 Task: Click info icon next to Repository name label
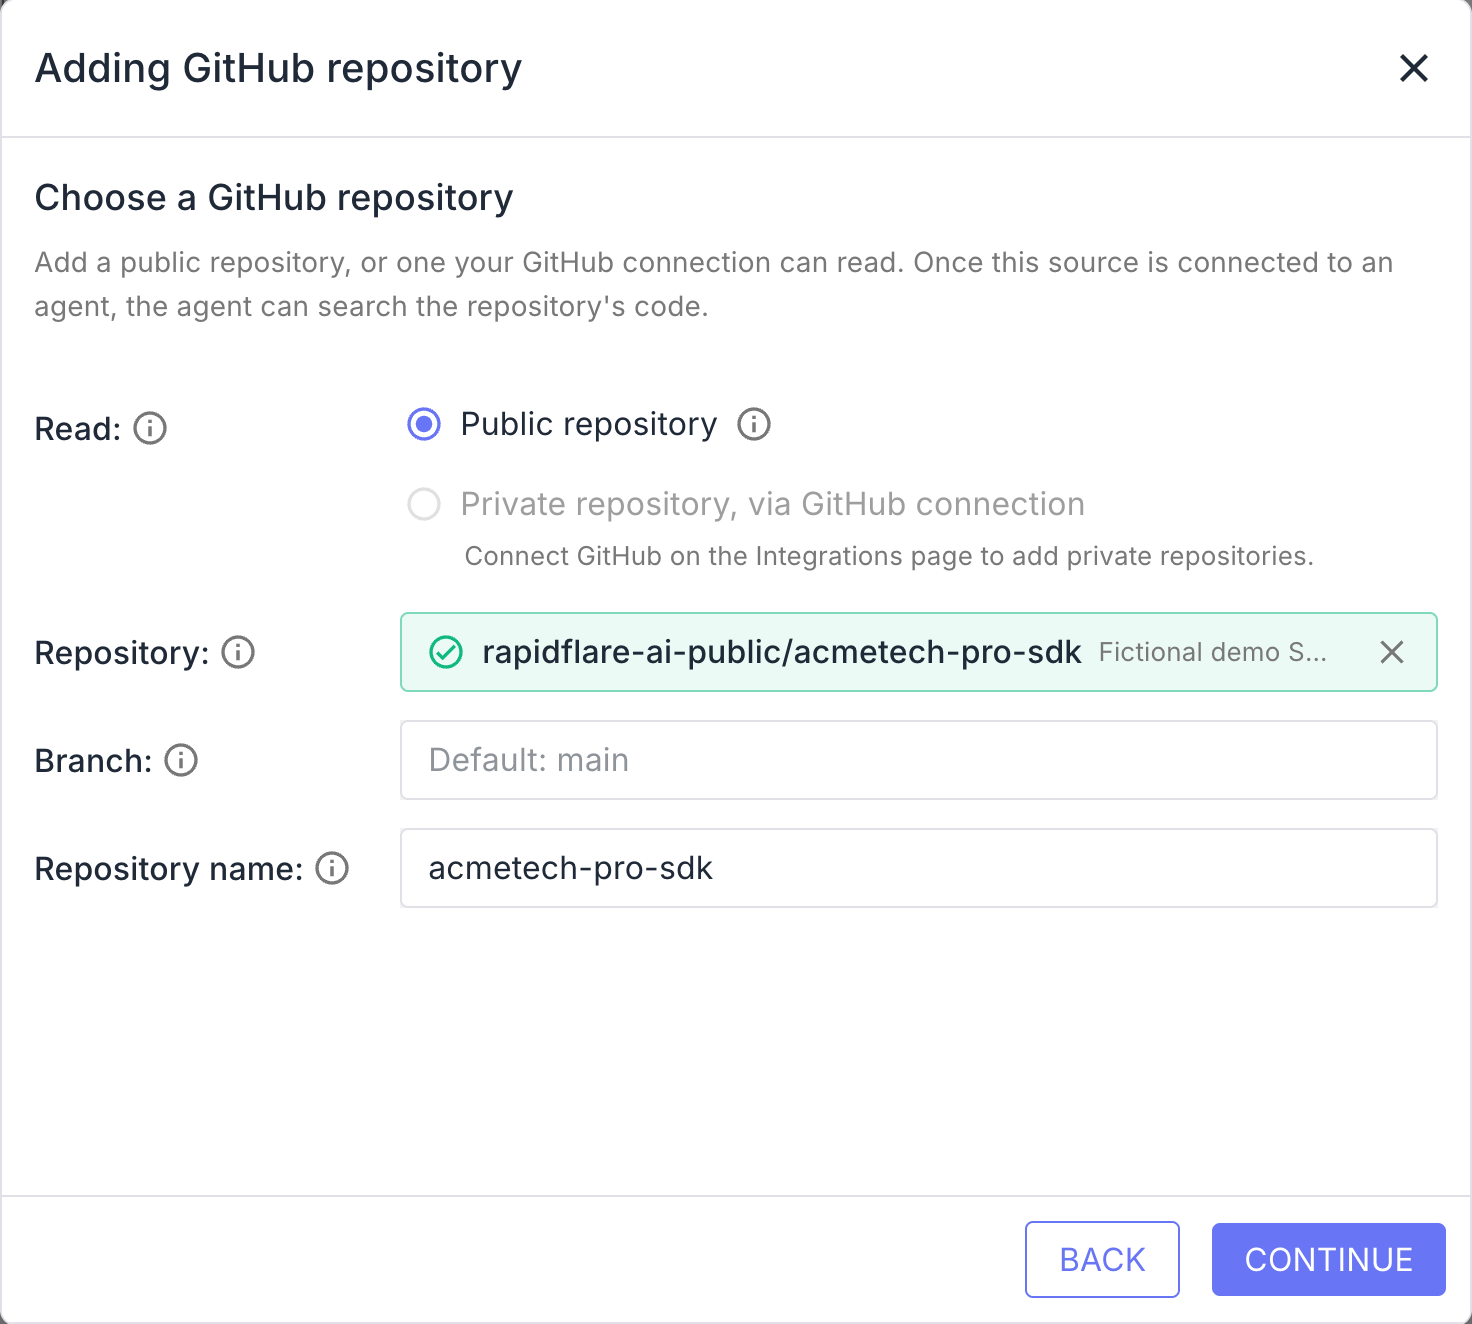332,868
